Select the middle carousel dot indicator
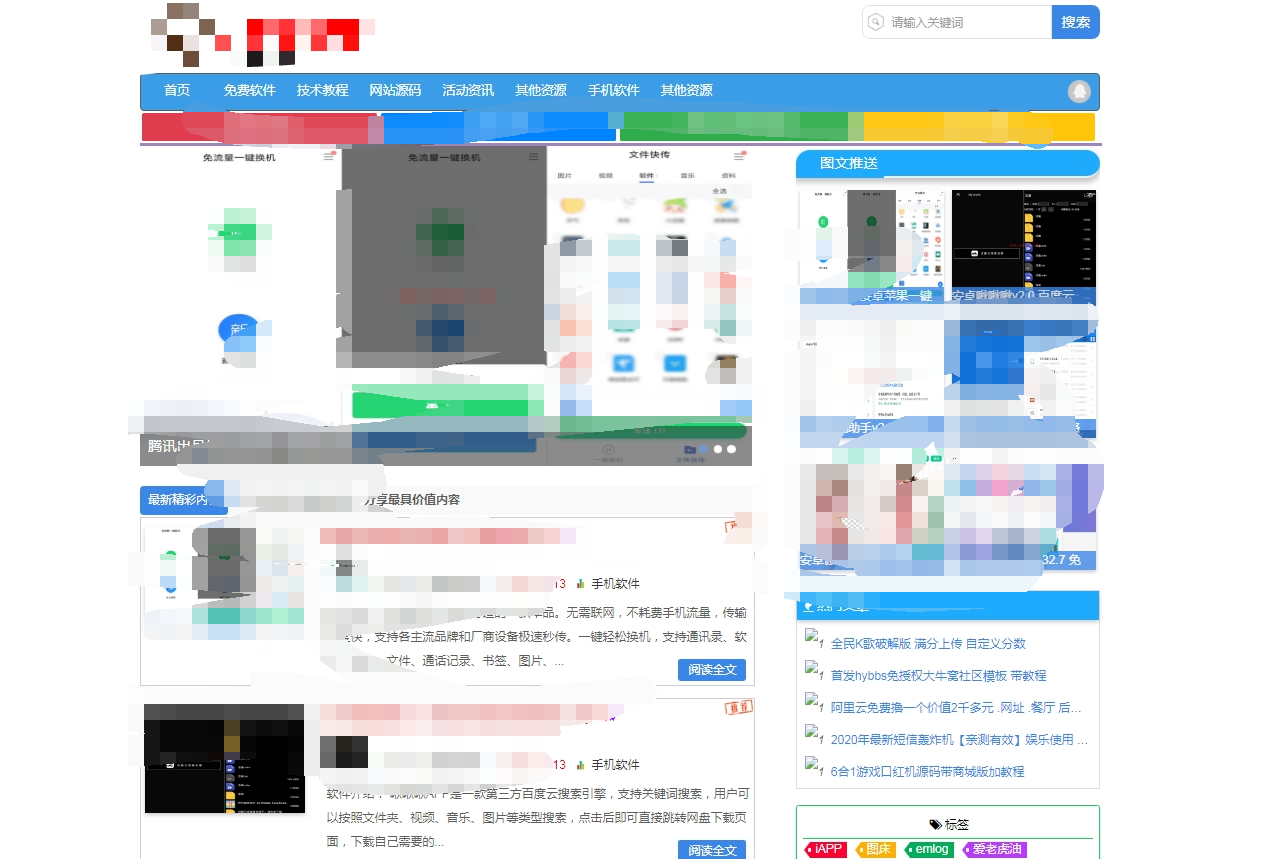Screen dimensions: 1268x859 [x=717, y=450]
